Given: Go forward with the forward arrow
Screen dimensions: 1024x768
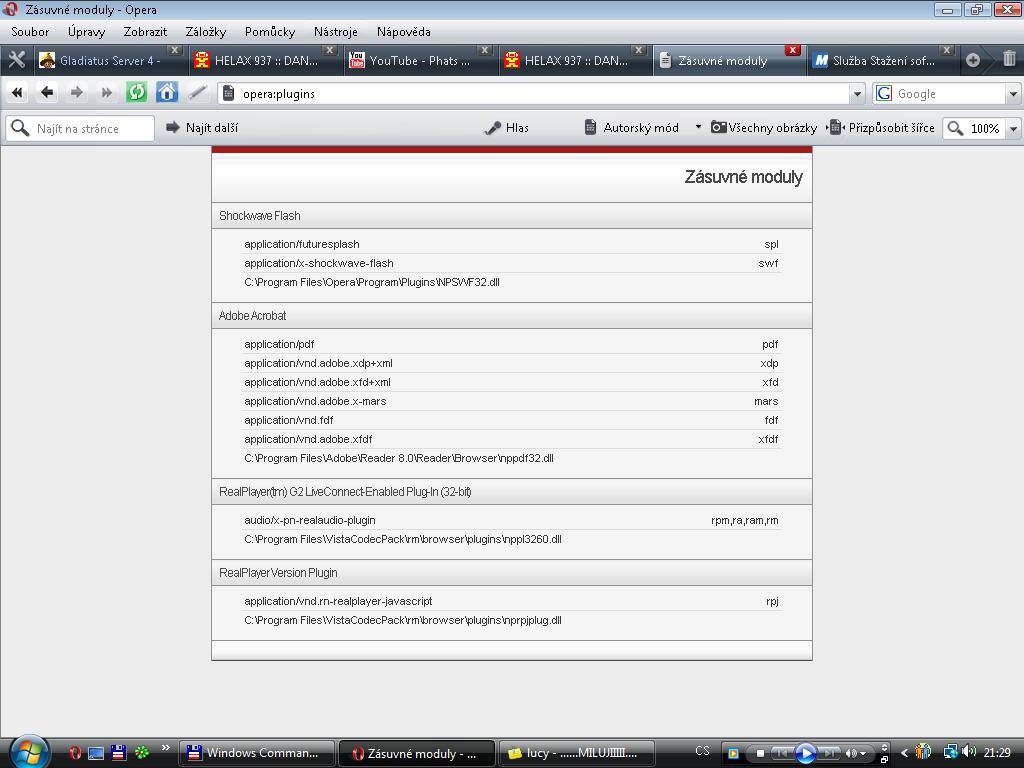Looking at the screenshot, I should (x=76, y=93).
